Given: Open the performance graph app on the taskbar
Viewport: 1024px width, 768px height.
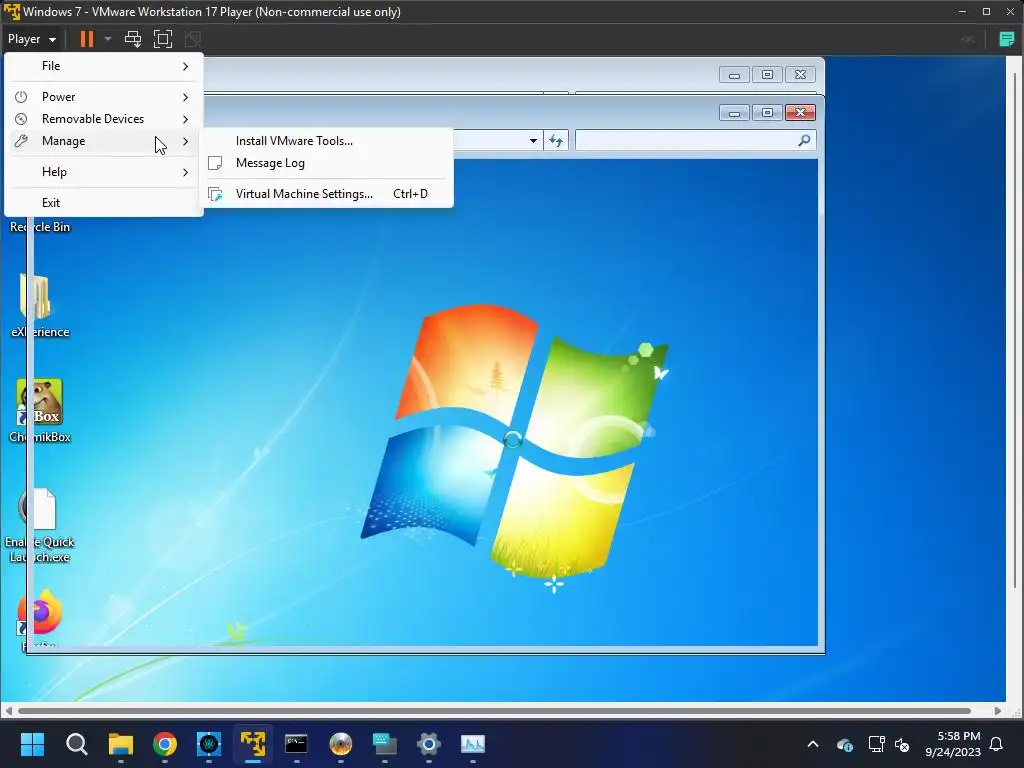Looking at the screenshot, I should click(x=472, y=744).
